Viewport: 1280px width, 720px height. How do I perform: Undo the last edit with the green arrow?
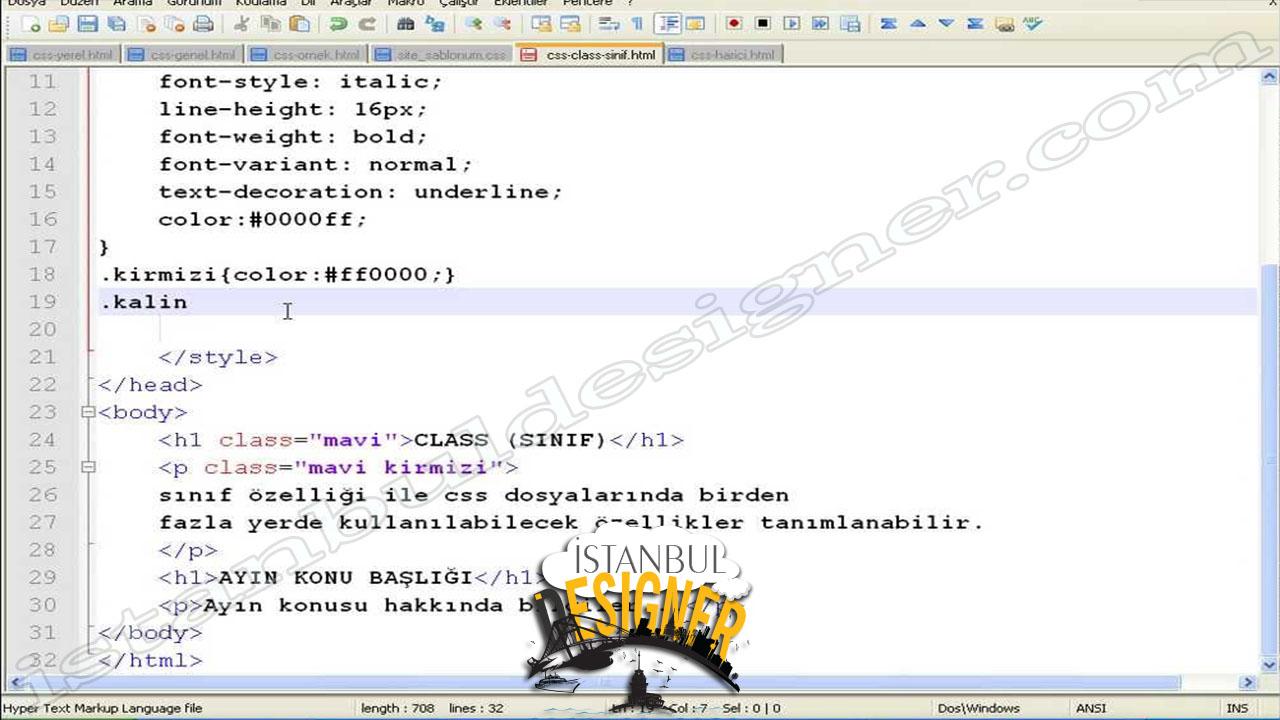tap(339, 23)
